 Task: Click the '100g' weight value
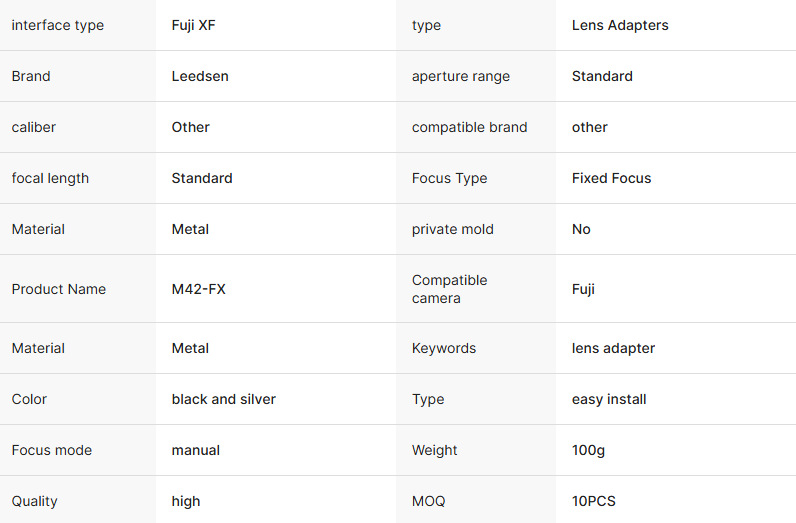pos(588,450)
